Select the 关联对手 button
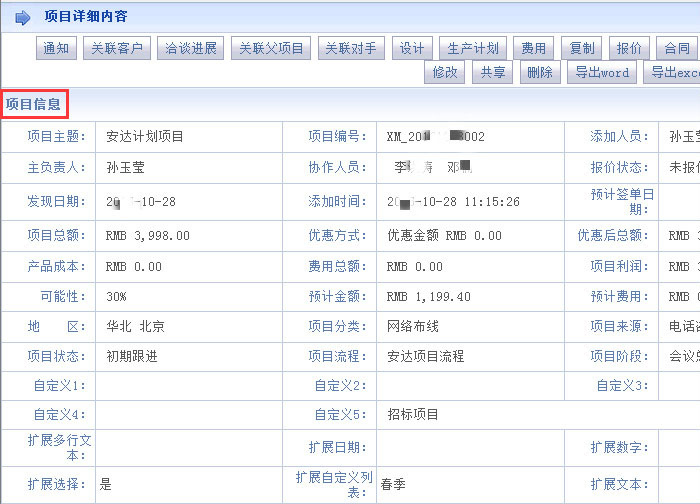The image size is (700, 504). tap(351, 48)
